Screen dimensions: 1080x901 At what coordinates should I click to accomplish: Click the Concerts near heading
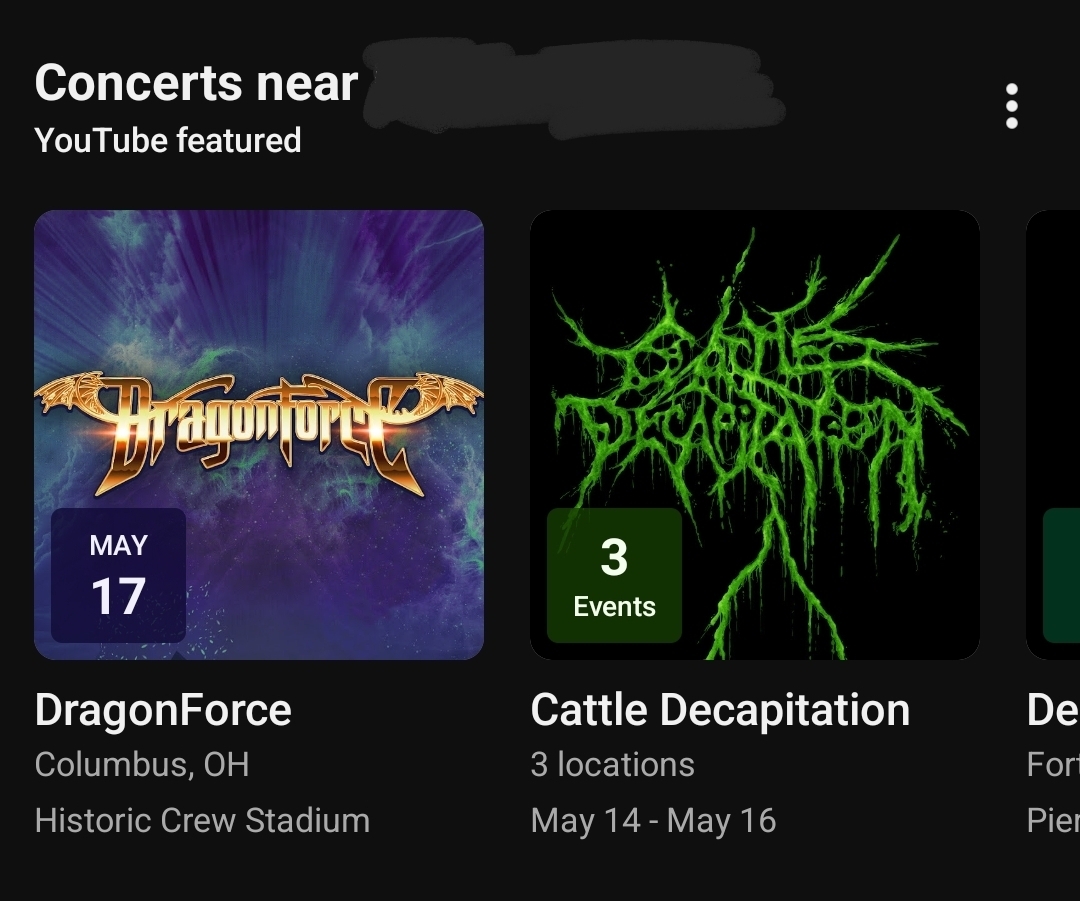196,83
